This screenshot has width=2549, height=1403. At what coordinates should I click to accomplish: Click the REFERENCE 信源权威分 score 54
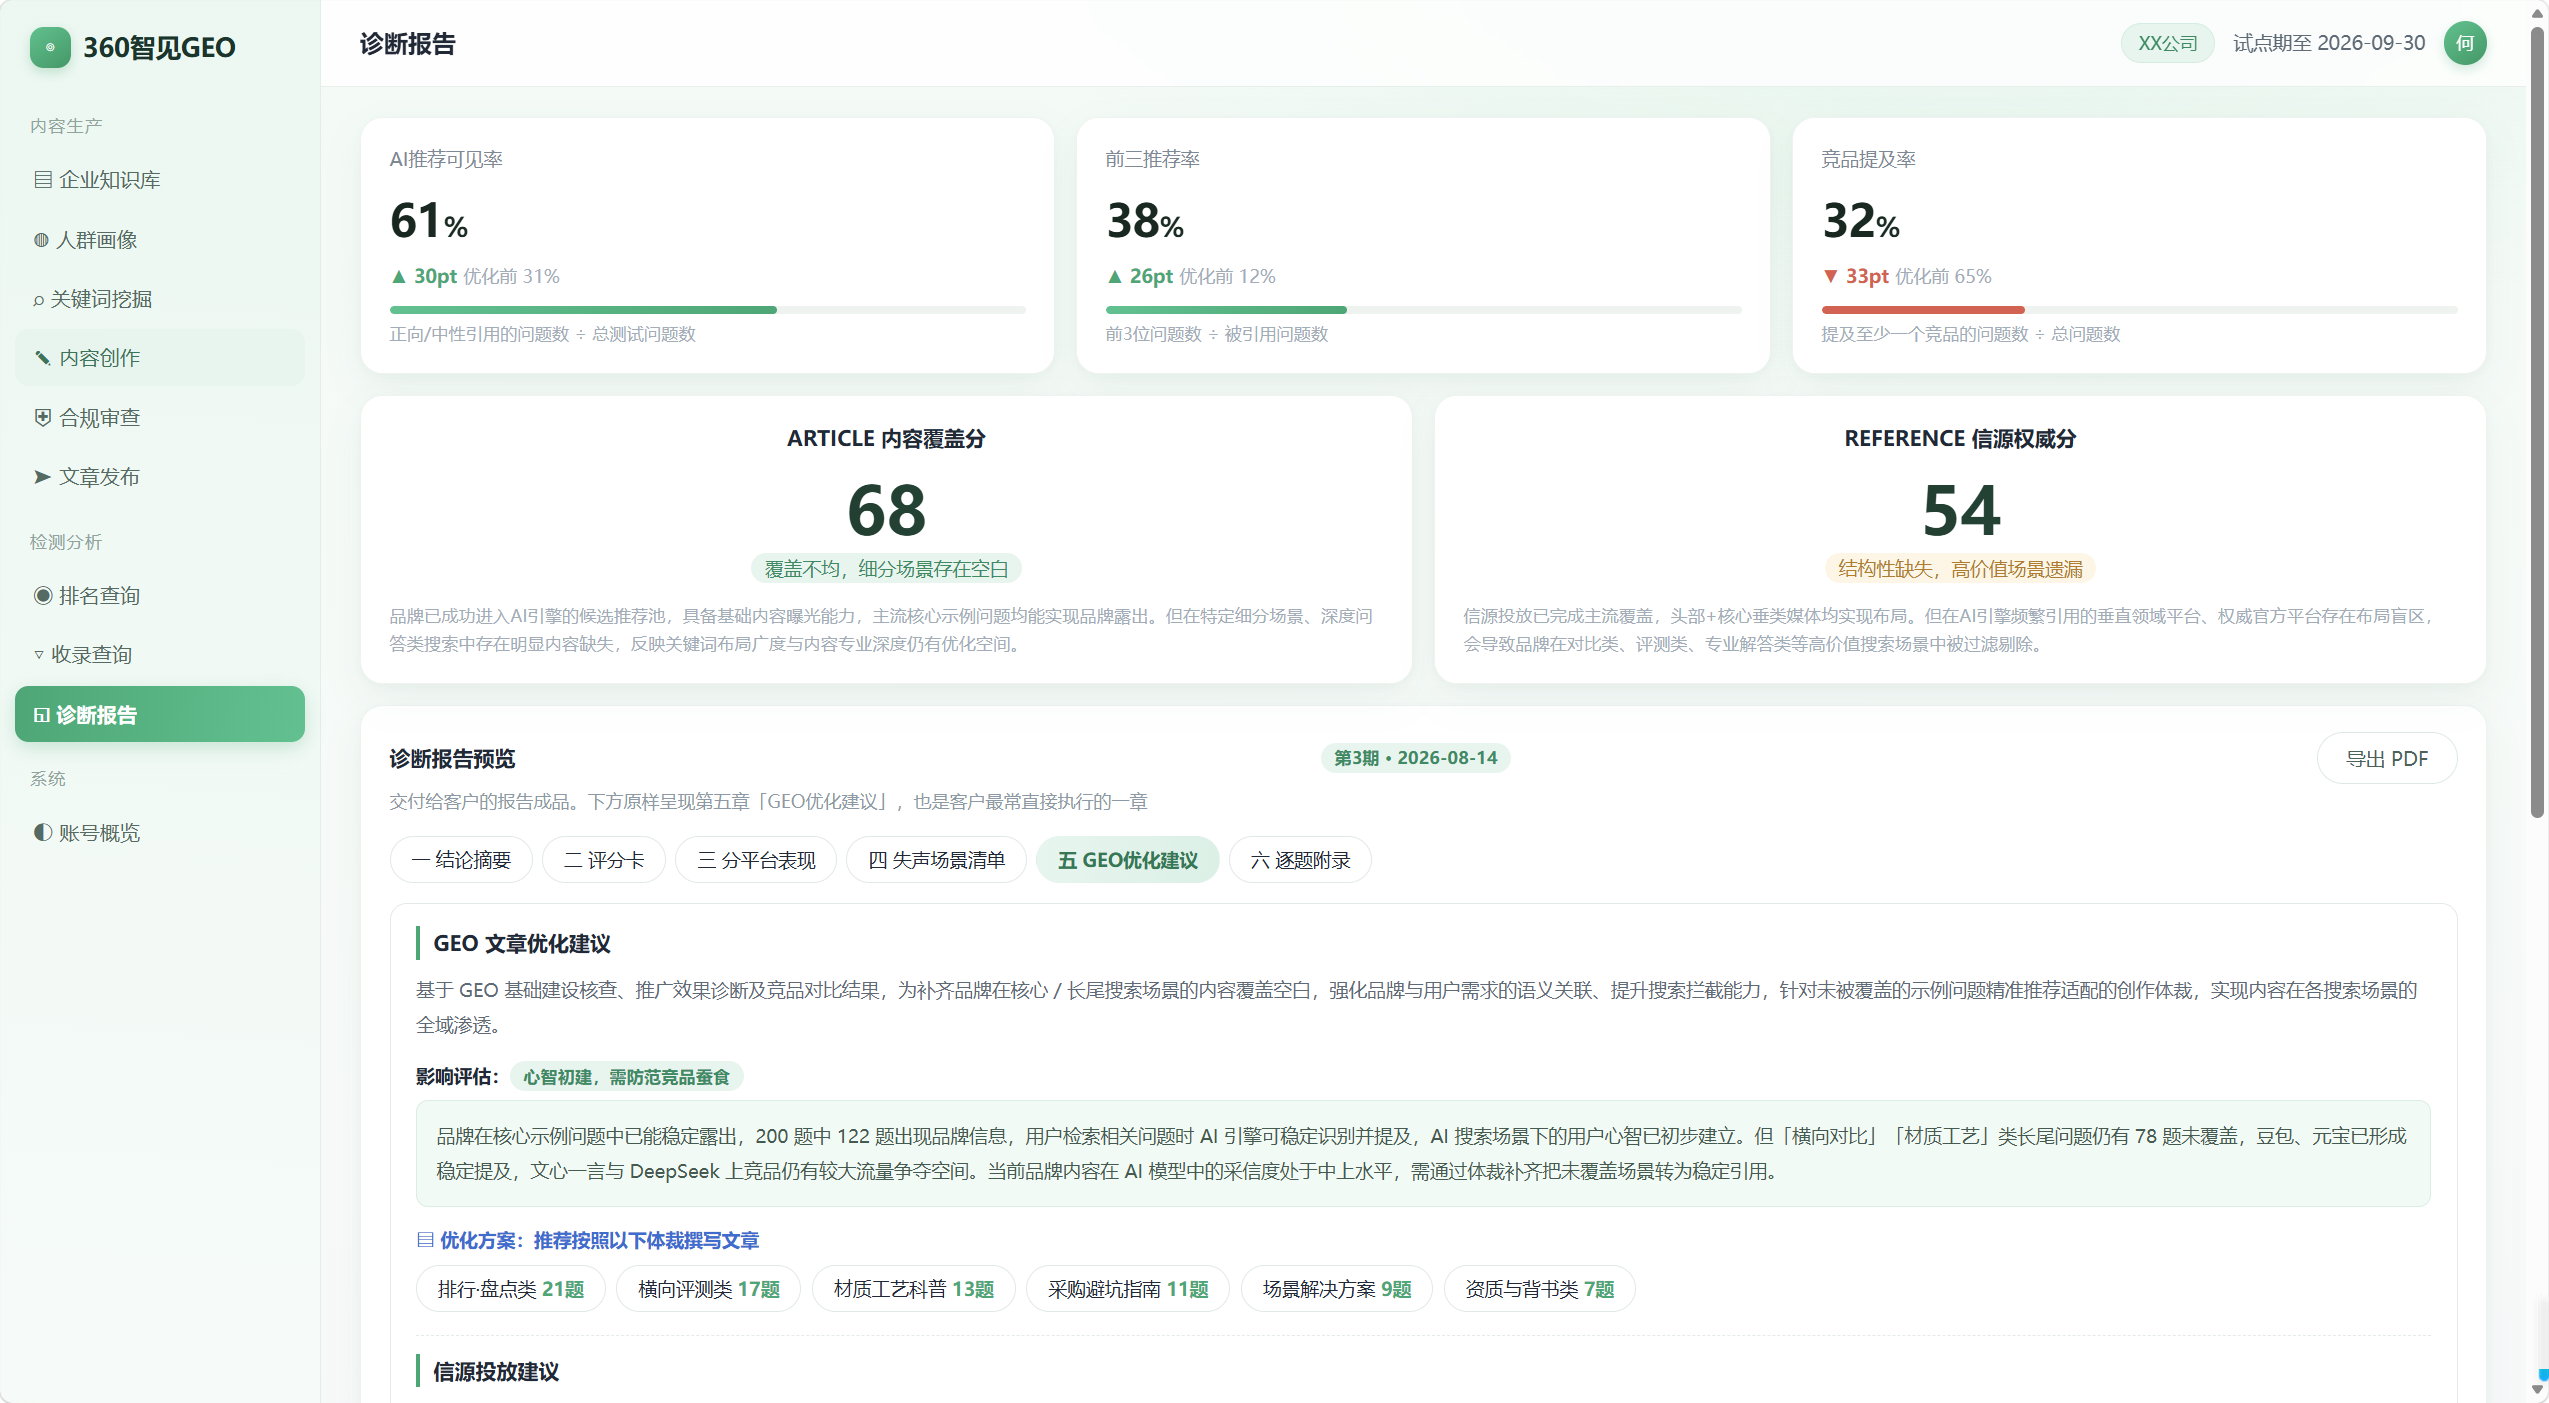[1961, 510]
